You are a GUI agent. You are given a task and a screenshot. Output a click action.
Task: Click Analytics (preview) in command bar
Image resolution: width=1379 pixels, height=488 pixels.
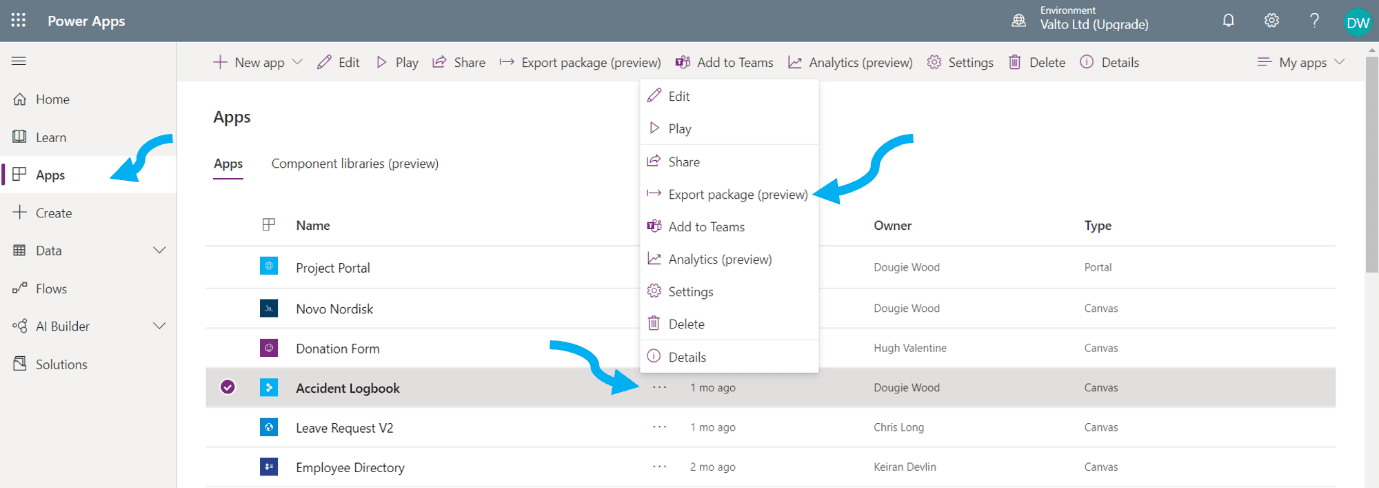click(x=850, y=62)
